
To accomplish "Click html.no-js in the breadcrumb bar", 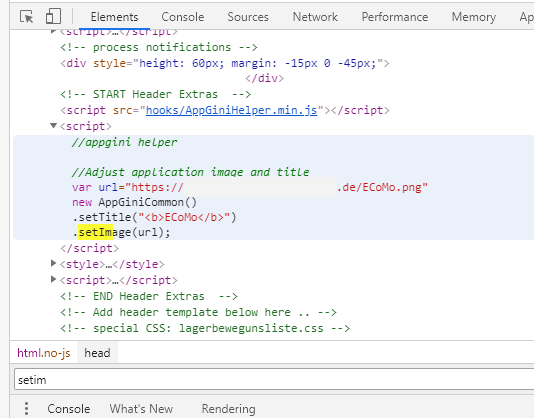I will click(44, 353).
